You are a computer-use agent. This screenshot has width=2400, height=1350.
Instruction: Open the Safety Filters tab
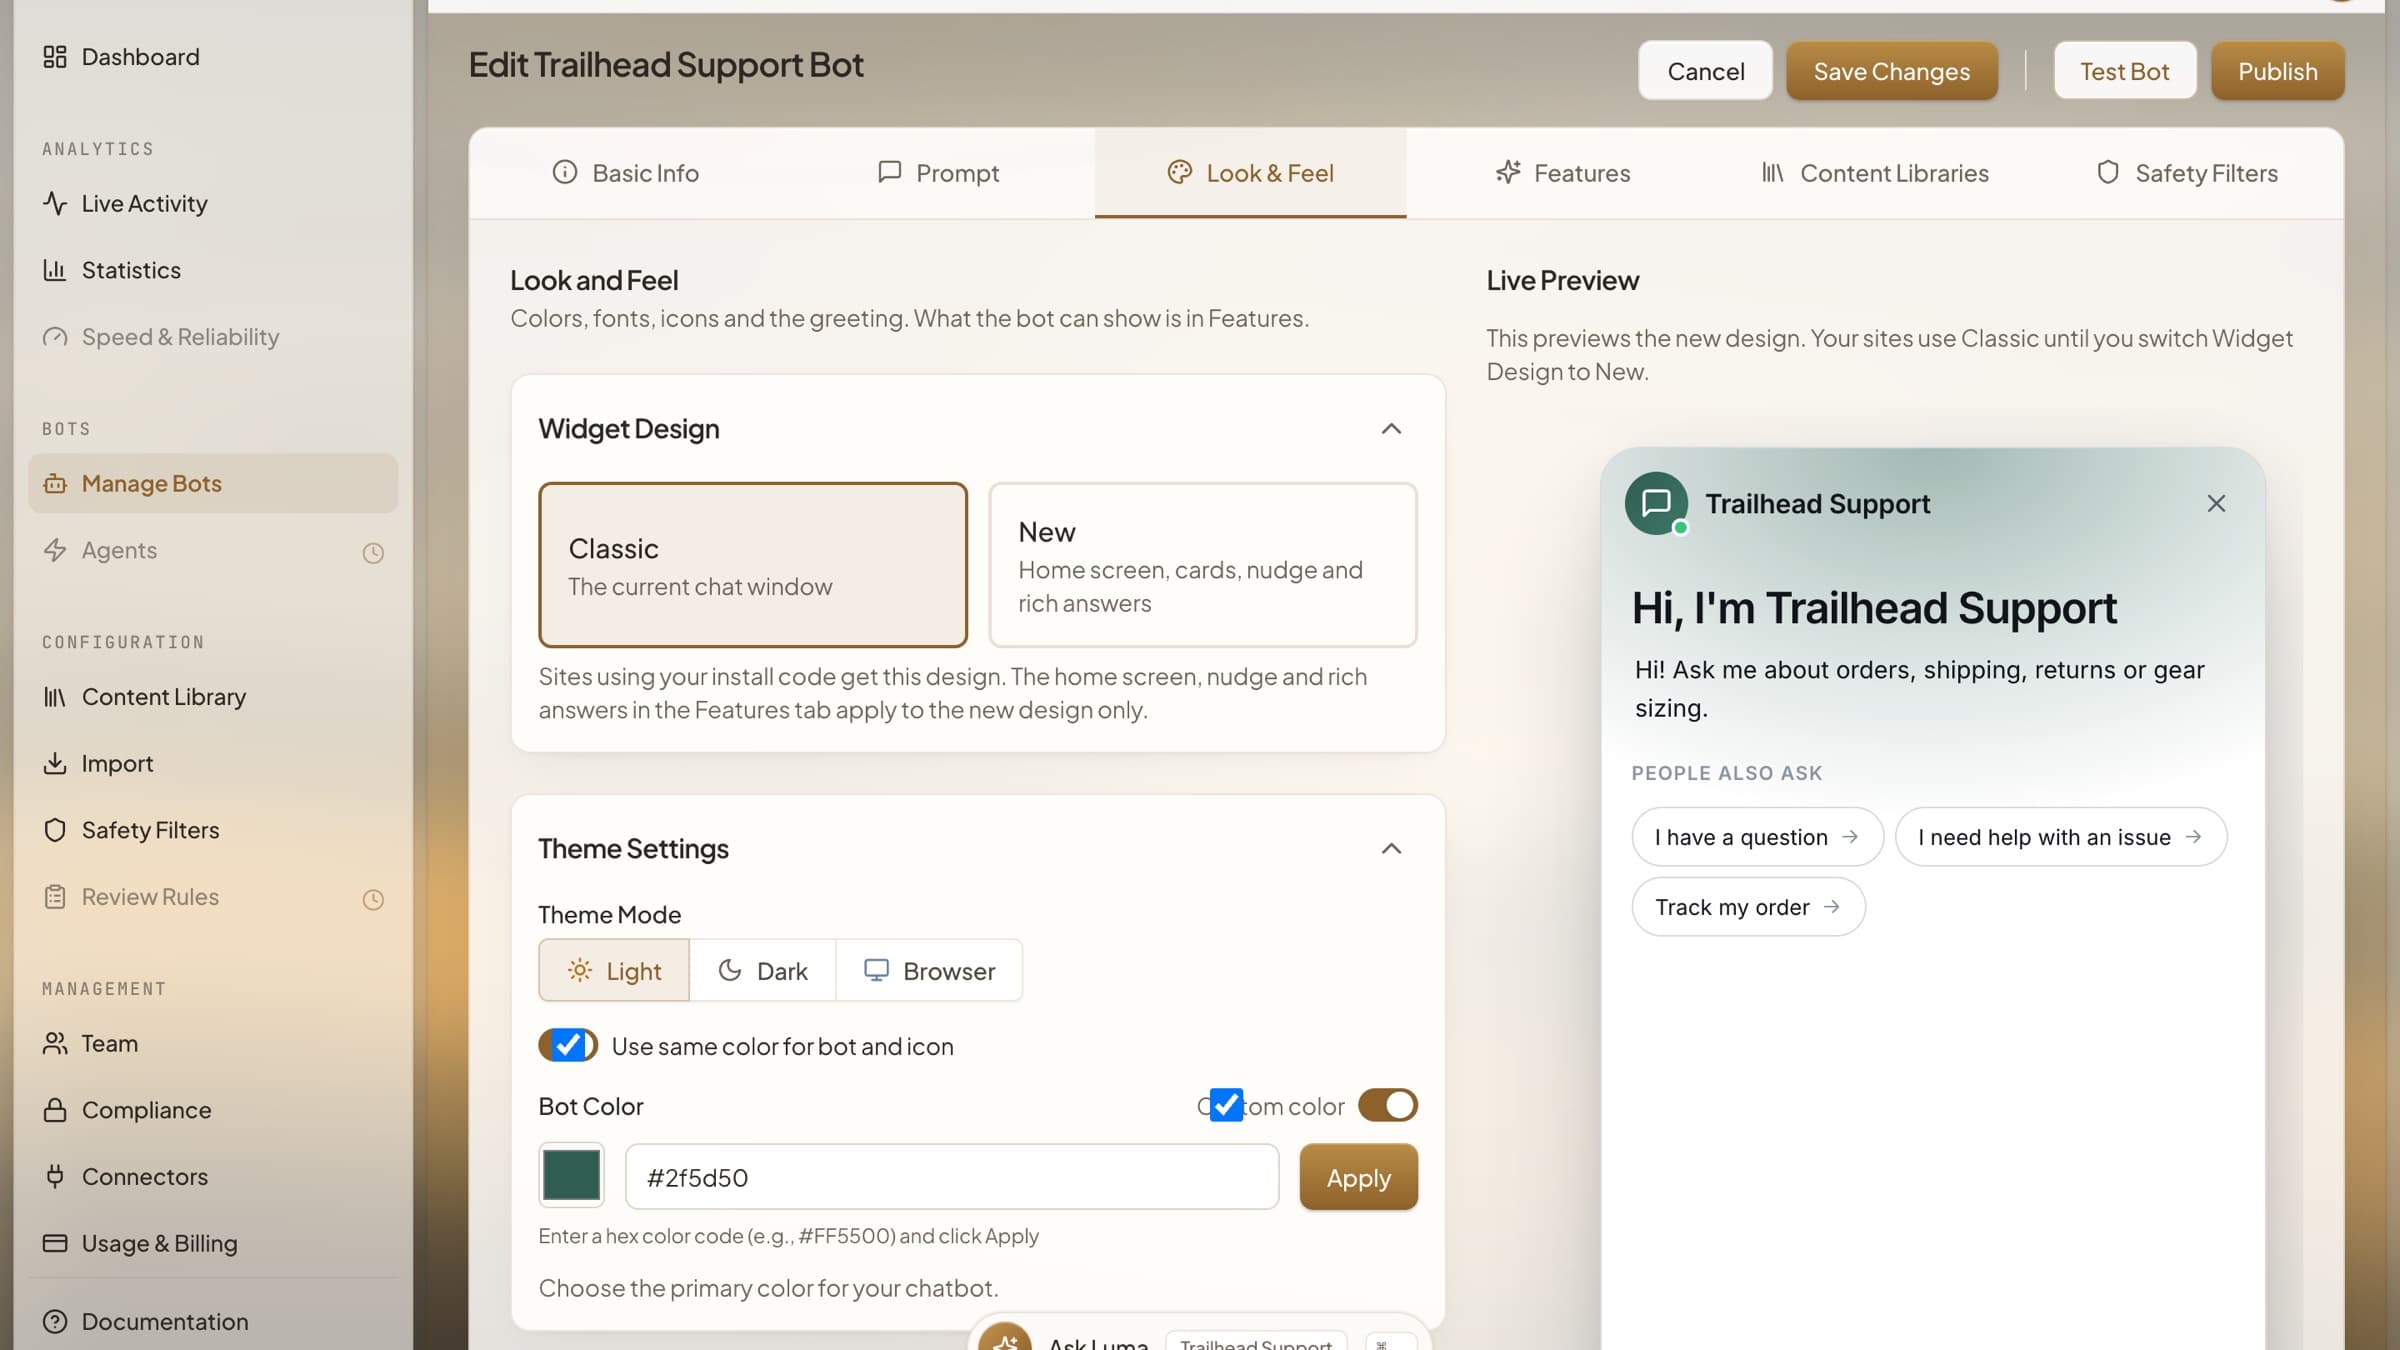coord(2187,173)
